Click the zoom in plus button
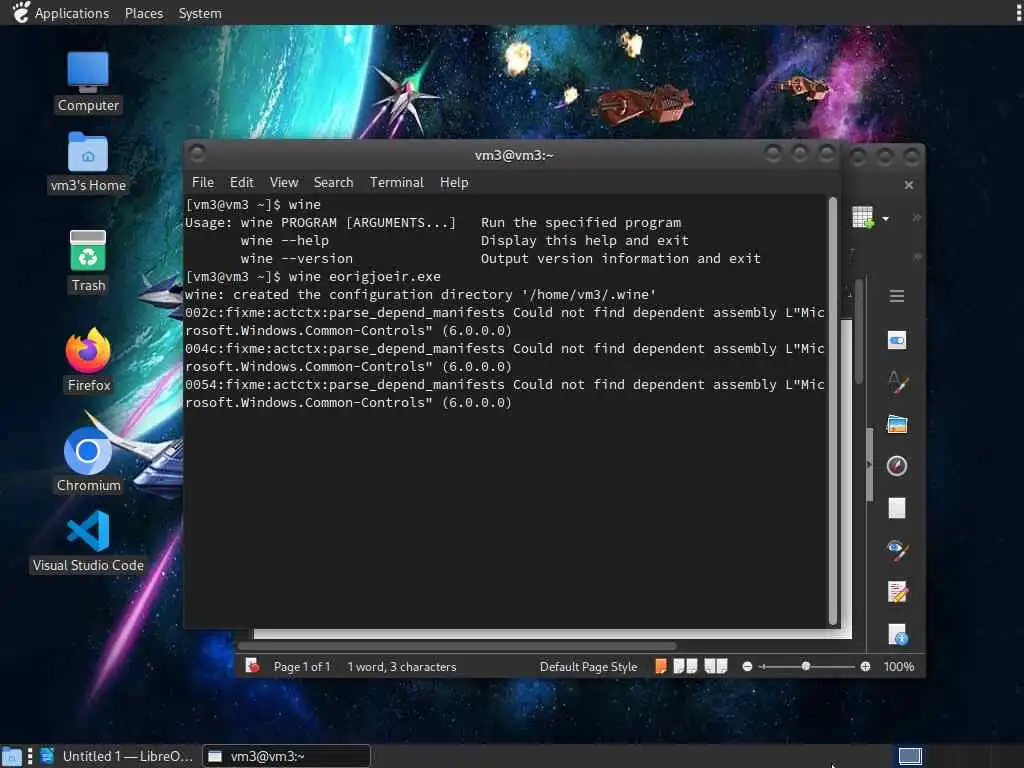 [x=865, y=667]
